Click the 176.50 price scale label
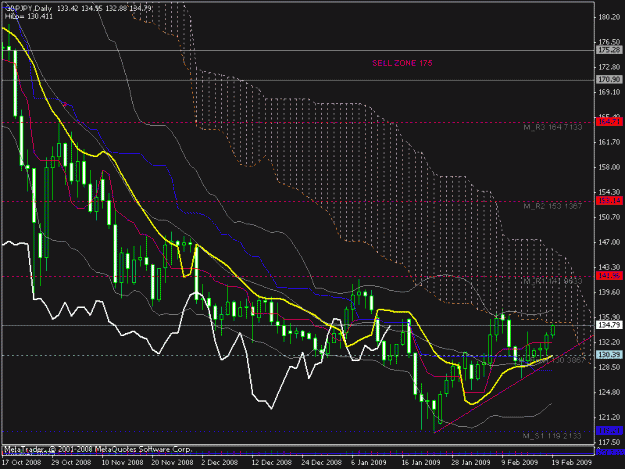 pos(610,42)
